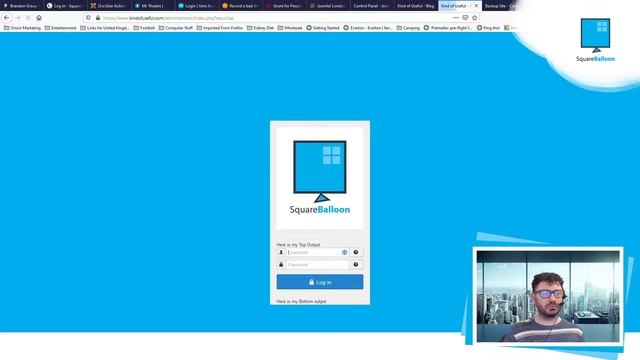Open the Getting Started bookmark

click(x=323, y=28)
